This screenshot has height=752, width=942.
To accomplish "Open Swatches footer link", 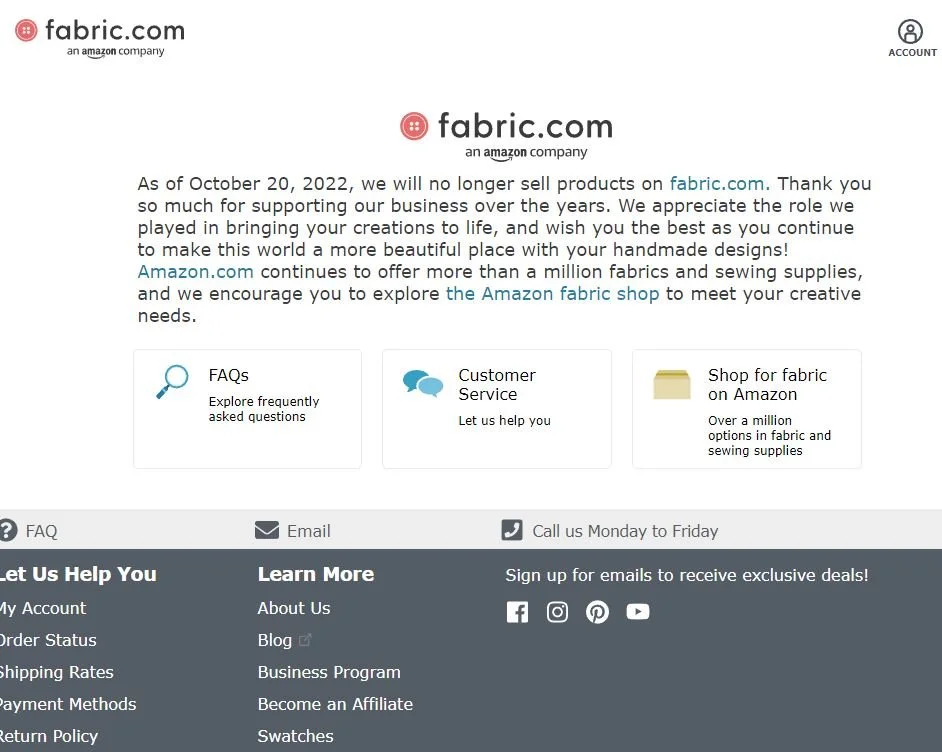I will [296, 736].
